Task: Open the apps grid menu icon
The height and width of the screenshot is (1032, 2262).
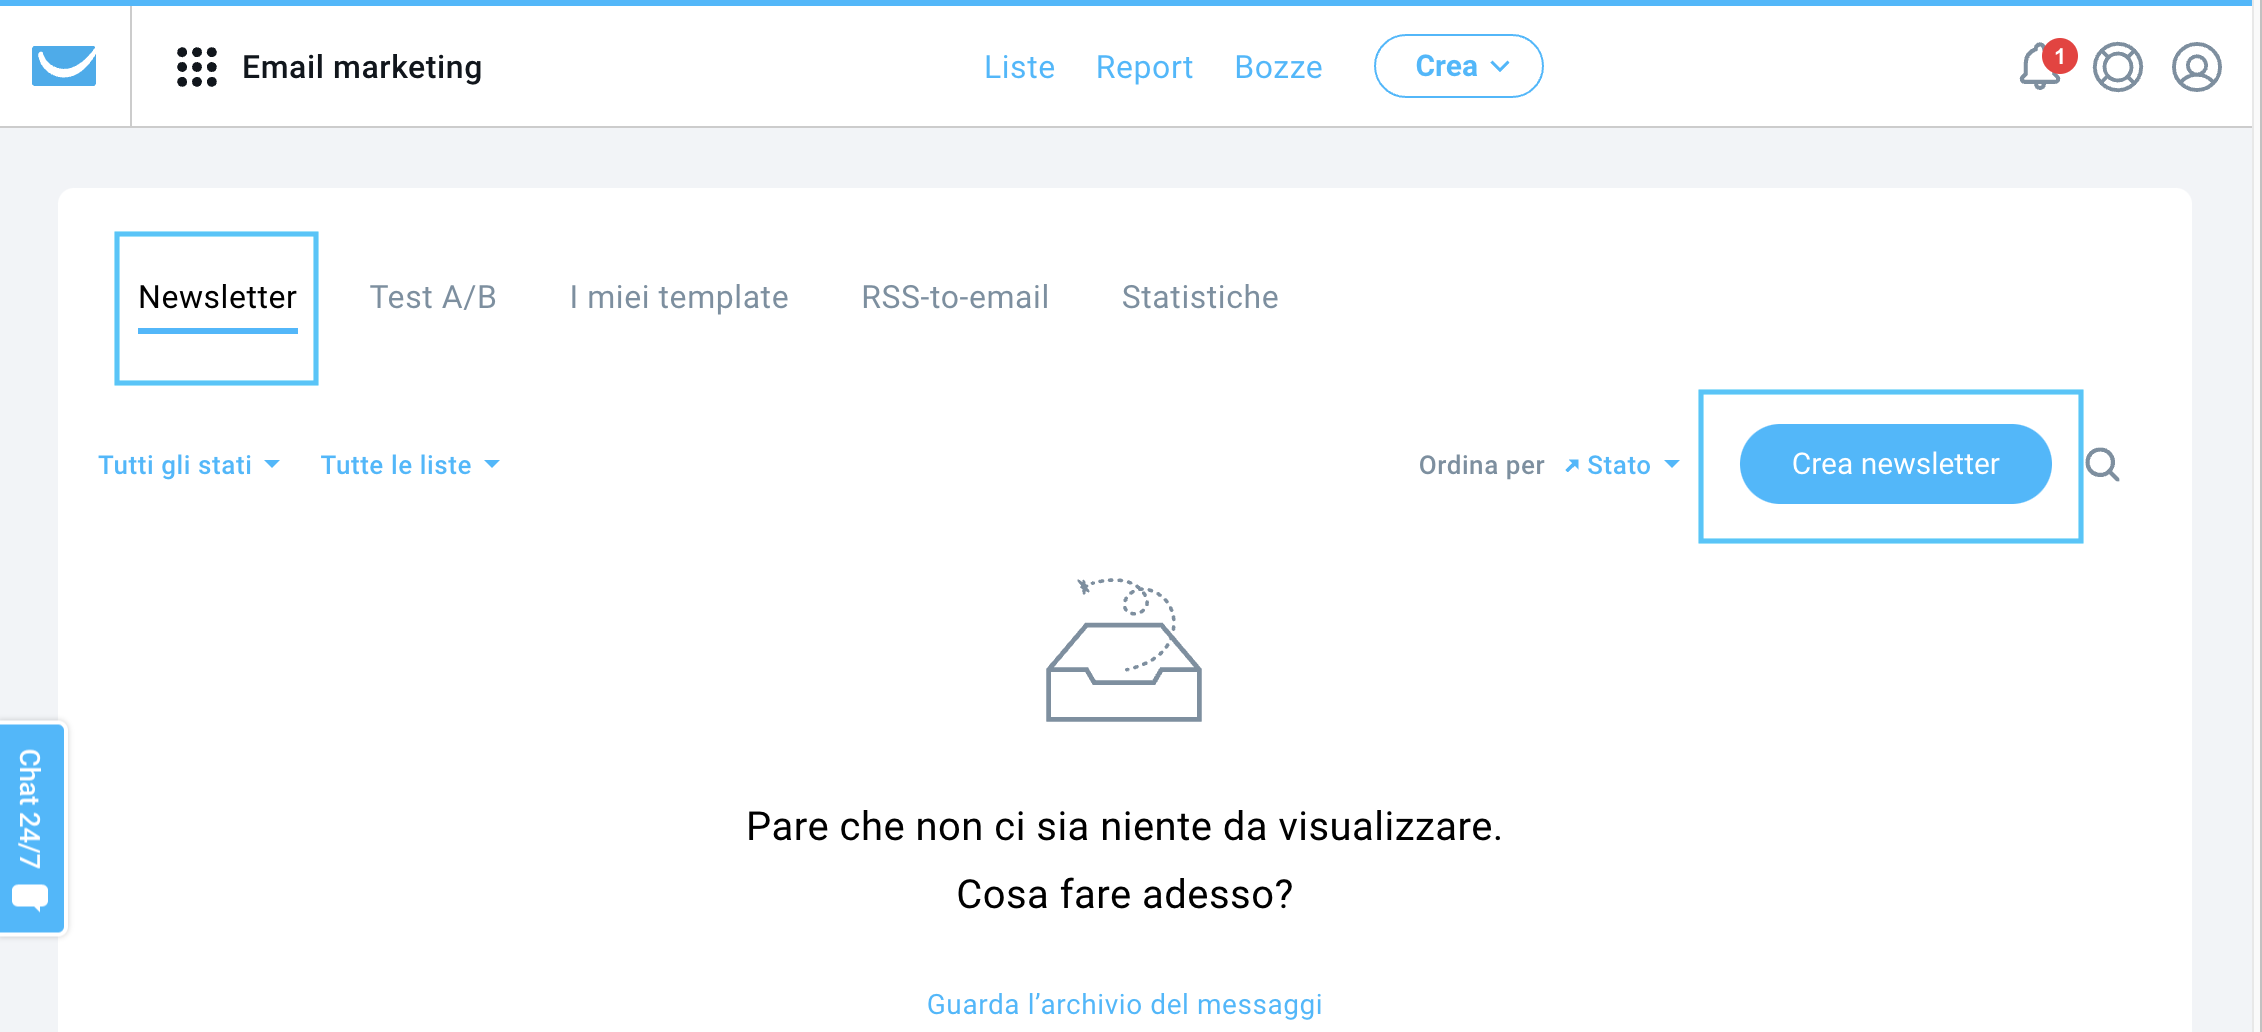Action: tap(197, 67)
